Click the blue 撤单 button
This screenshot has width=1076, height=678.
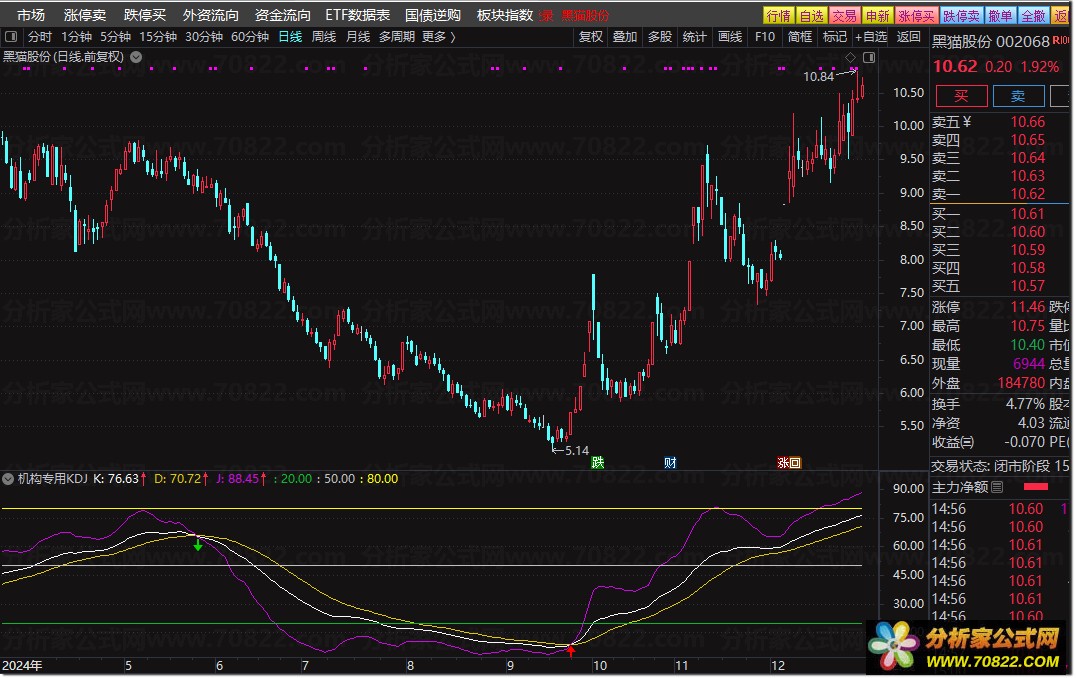point(1001,16)
